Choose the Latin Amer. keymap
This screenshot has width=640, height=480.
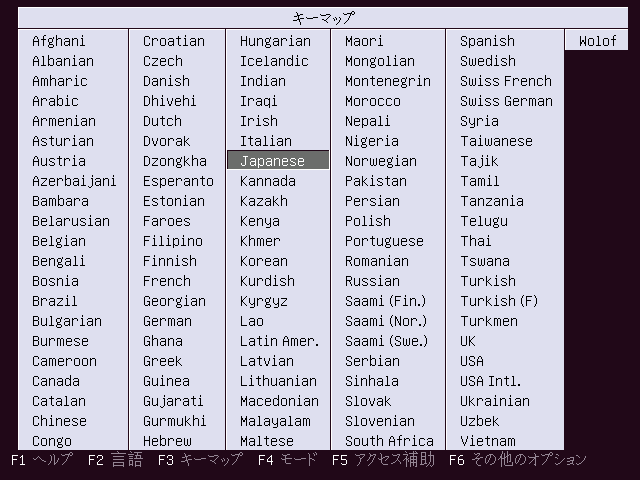[280, 341]
